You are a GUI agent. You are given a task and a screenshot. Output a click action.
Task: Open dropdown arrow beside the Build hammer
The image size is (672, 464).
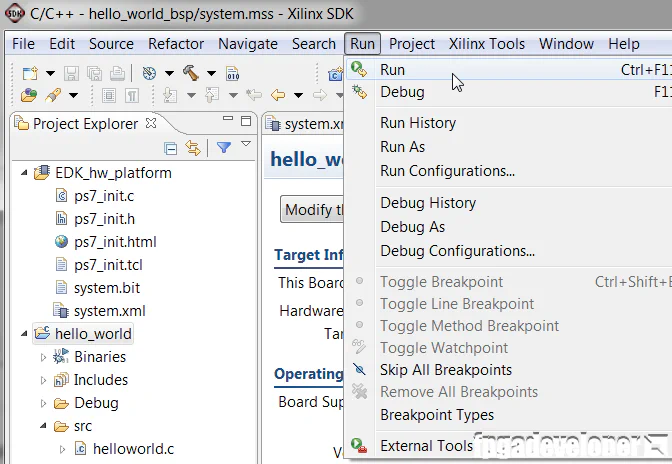pyautogui.click(x=211, y=73)
